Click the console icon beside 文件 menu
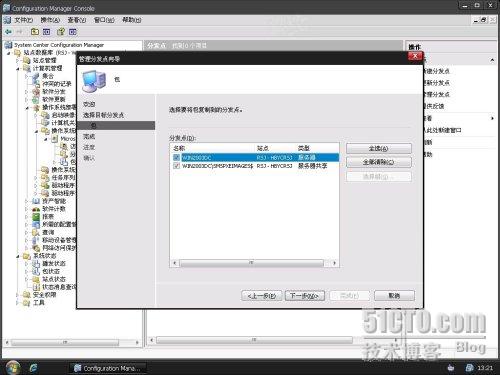Viewport: 500px width, 375px height. pos(7,20)
